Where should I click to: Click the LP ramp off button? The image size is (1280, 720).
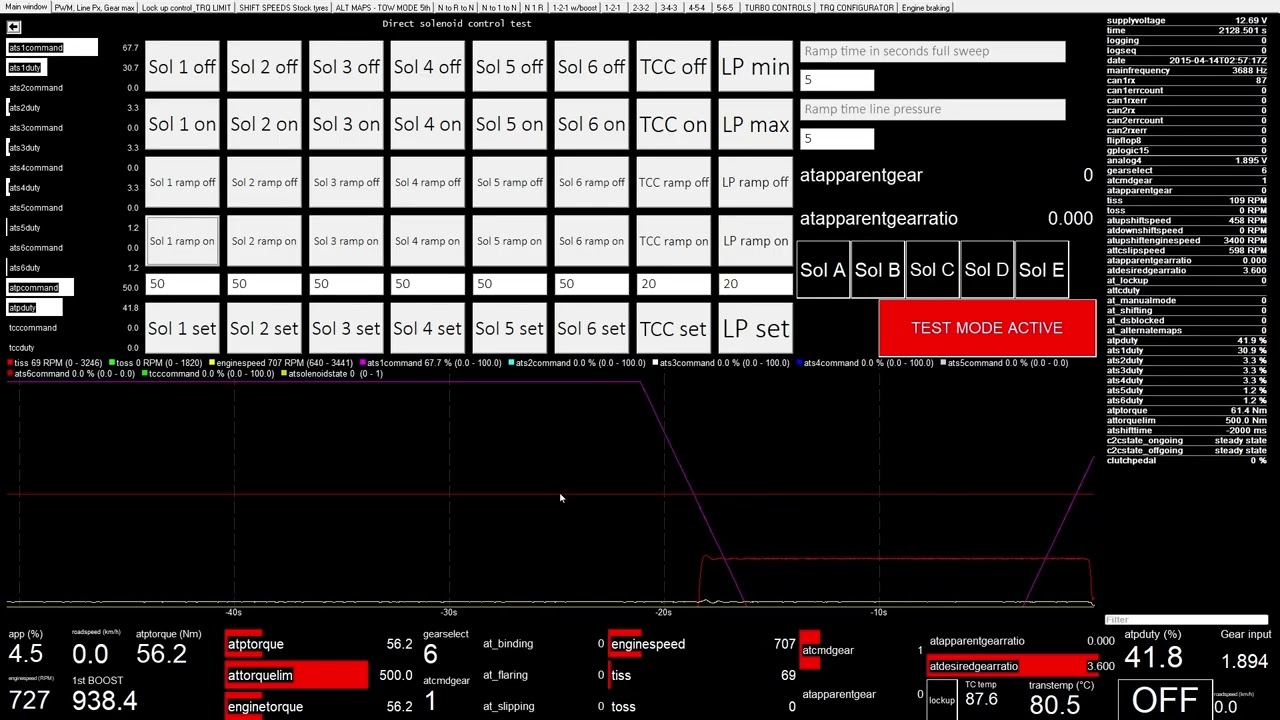(755, 183)
